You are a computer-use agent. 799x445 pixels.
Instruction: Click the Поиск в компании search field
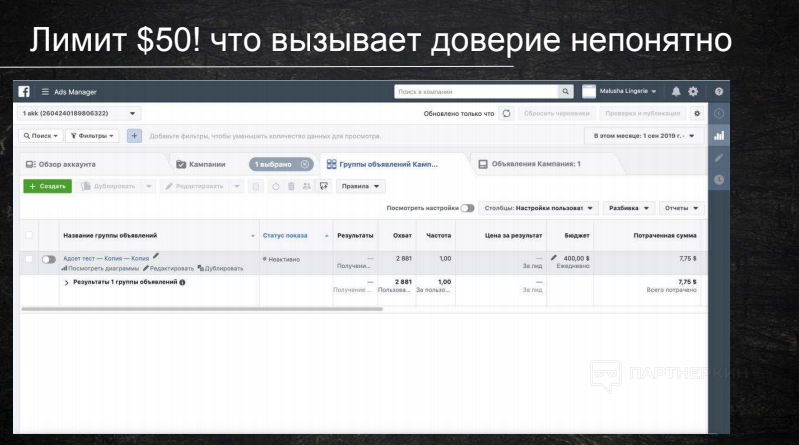point(476,92)
